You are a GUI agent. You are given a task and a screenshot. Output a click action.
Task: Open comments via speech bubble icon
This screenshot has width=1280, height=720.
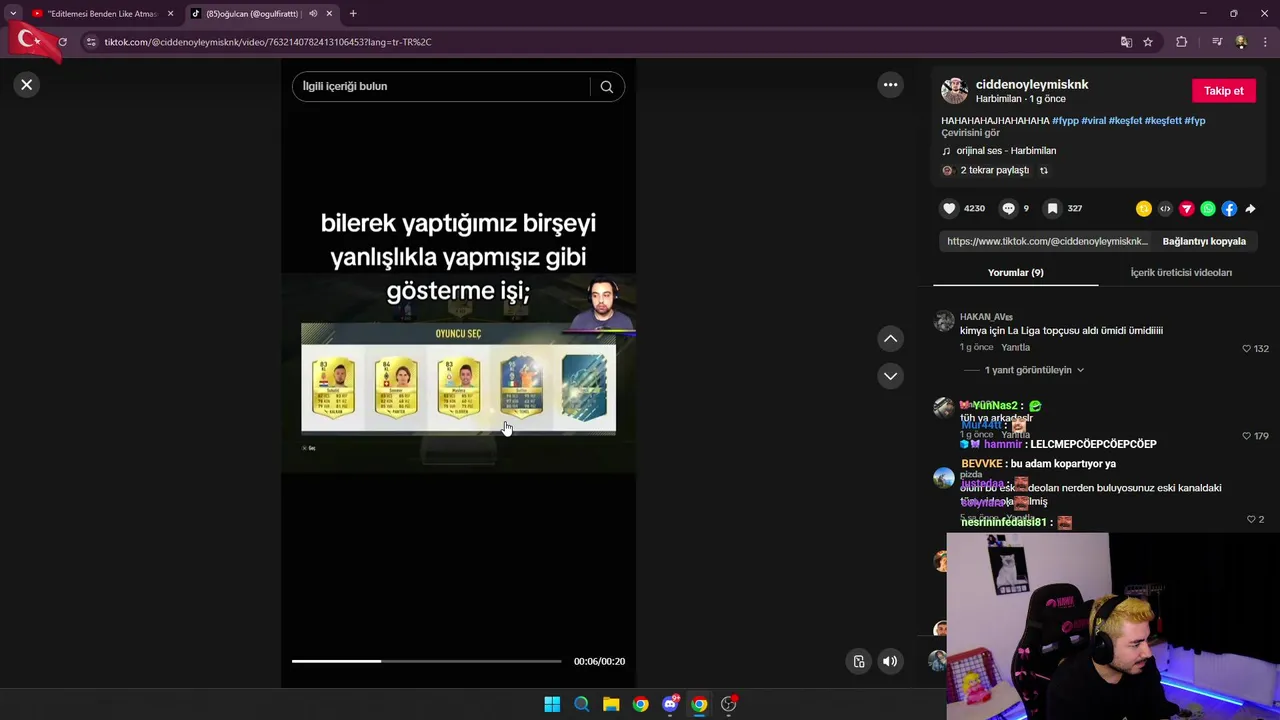tap(1009, 208)
